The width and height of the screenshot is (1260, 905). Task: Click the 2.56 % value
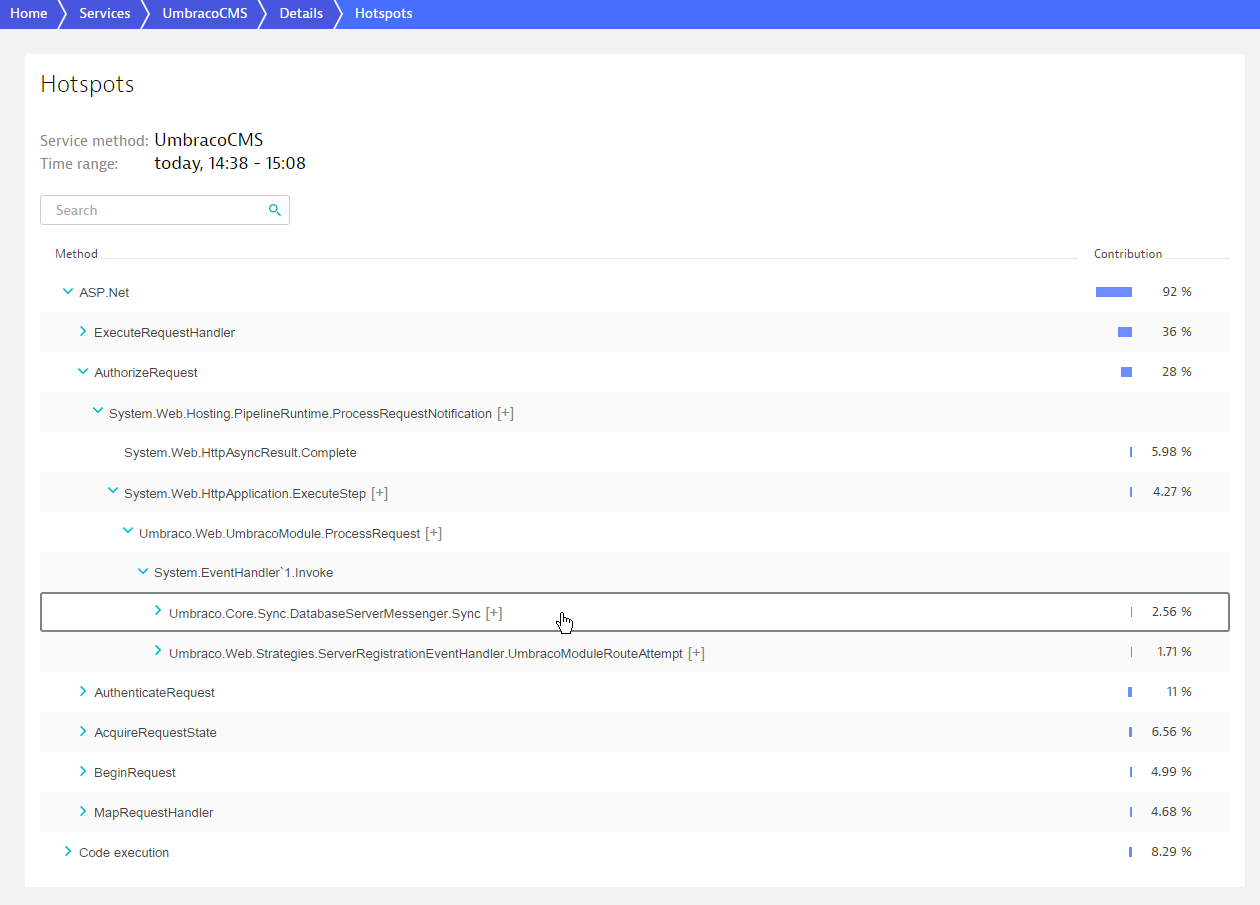(x=1171, y=612)
